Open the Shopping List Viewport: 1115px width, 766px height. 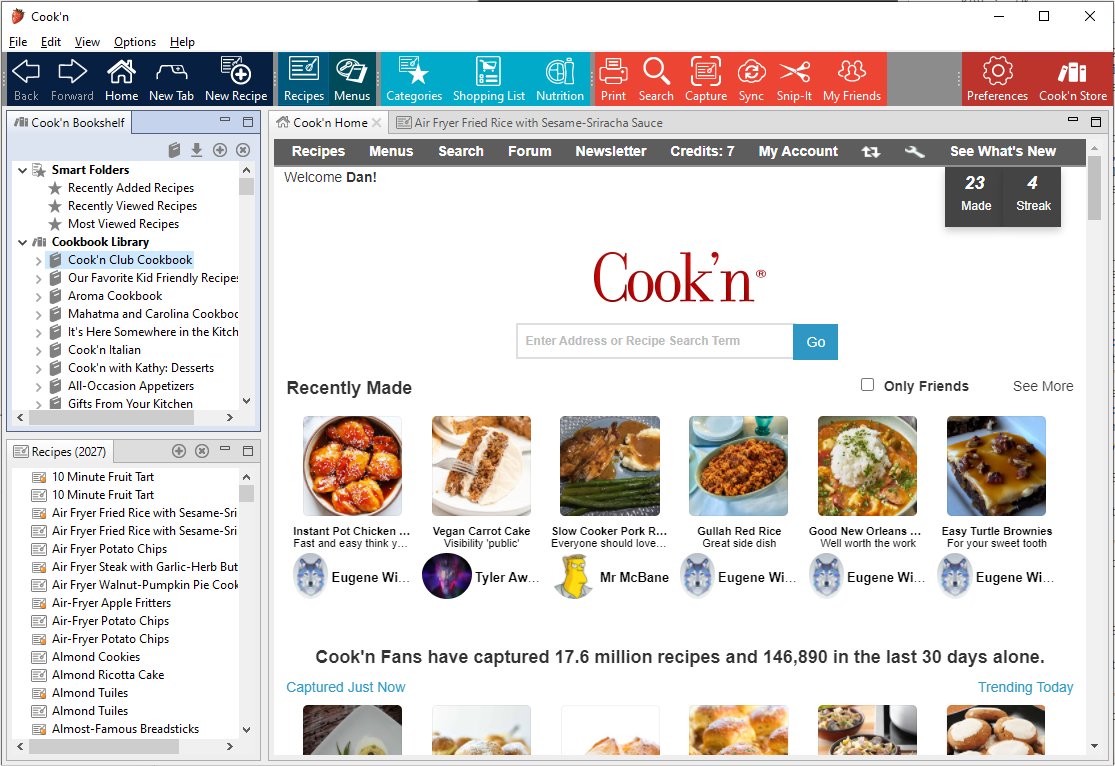click(489, 79)
